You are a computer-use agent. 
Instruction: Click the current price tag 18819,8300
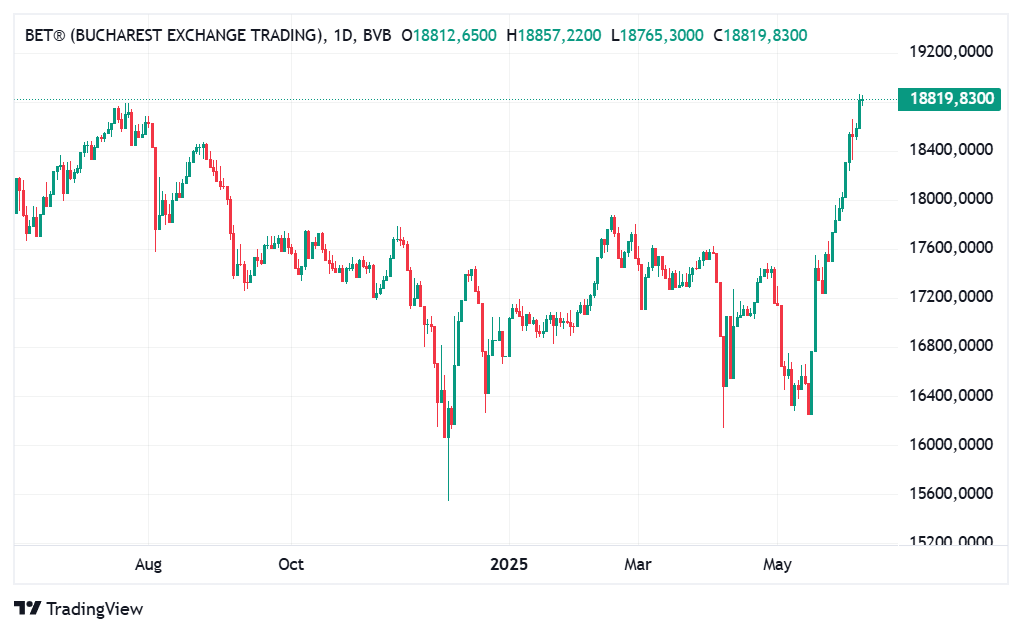tap(951, 98)
